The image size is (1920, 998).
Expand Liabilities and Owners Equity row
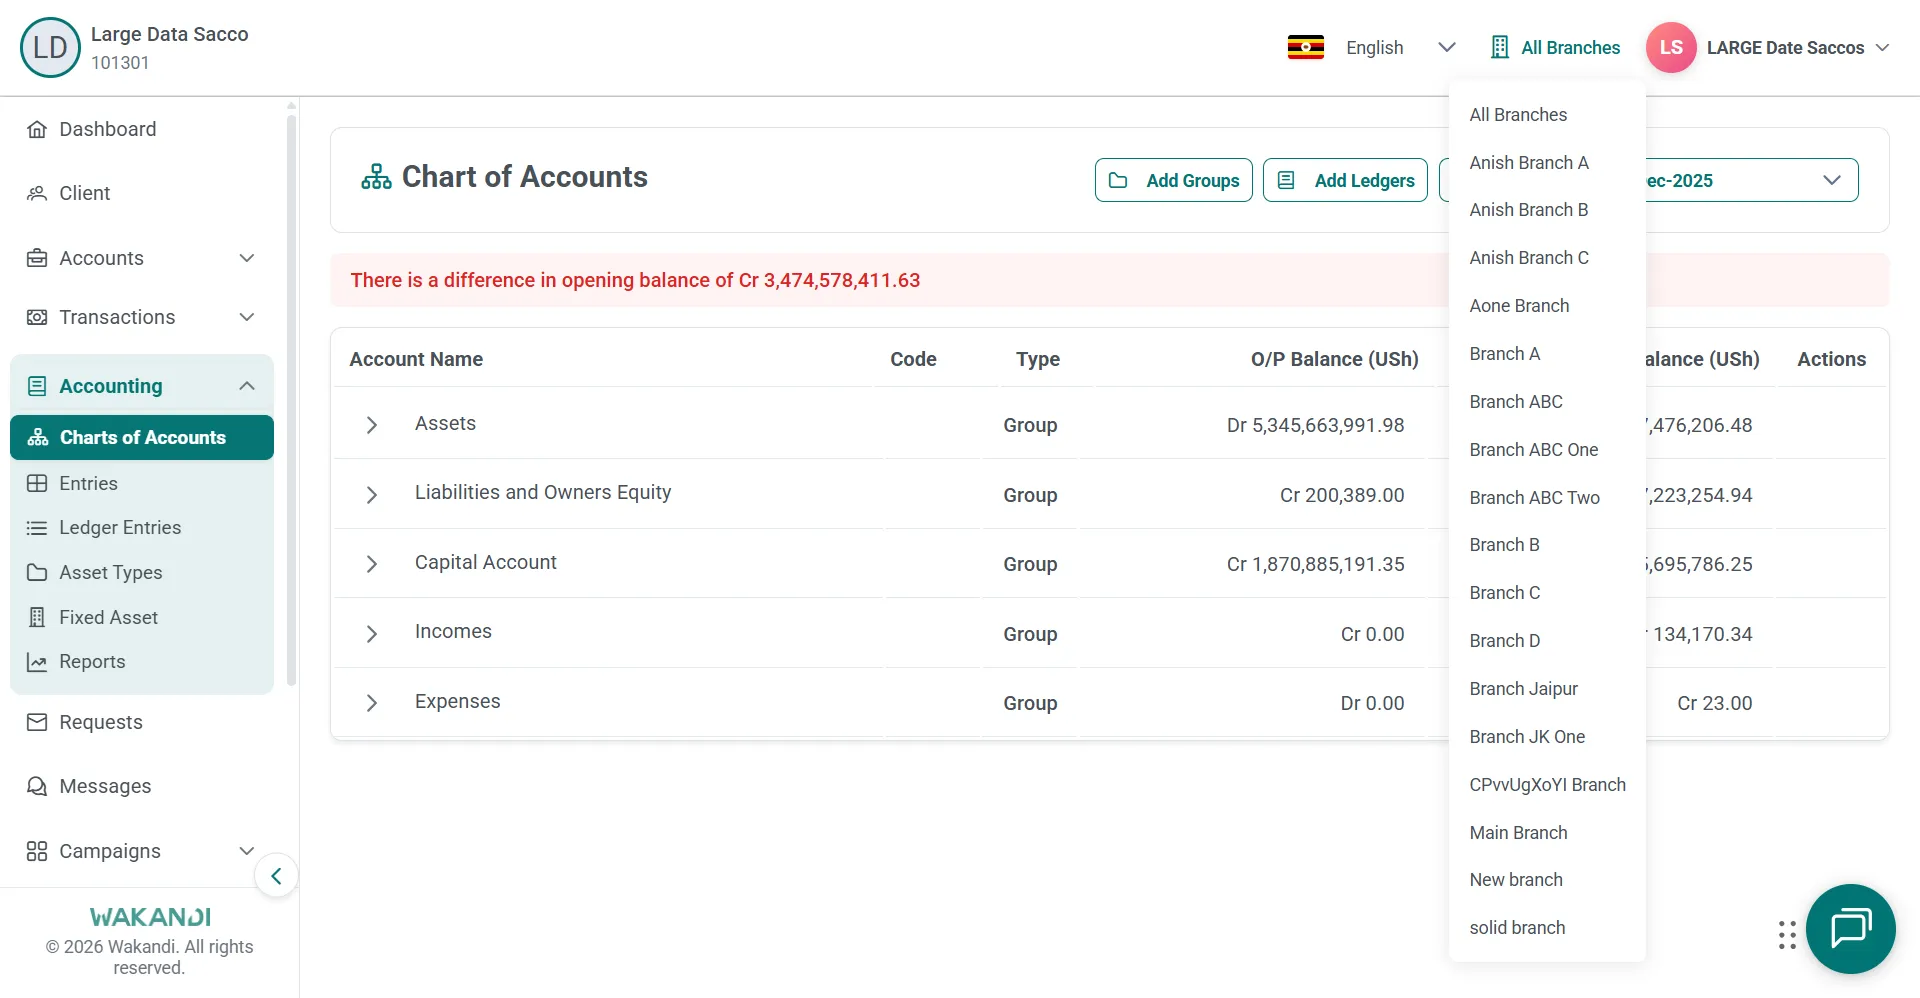371,495
